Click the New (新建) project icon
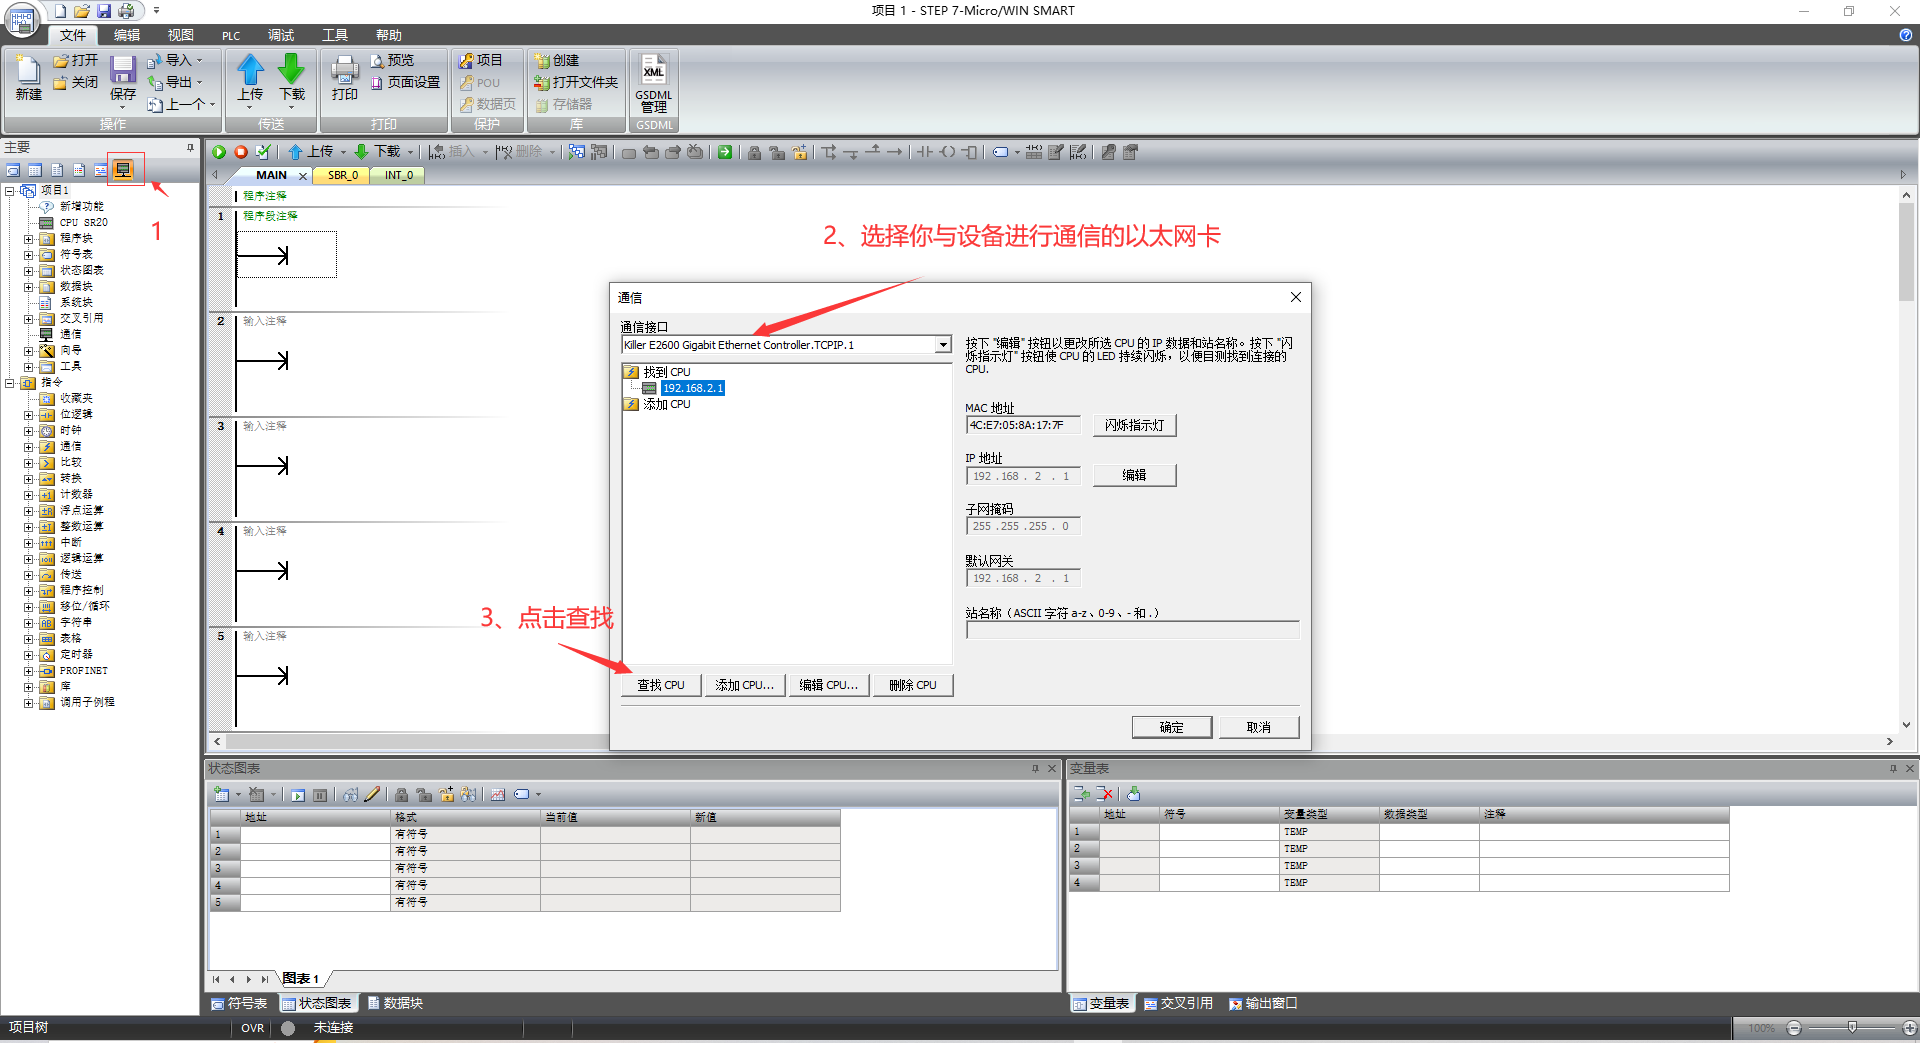The height and width of the screenshot is (1043, 1920). point(28,78)
